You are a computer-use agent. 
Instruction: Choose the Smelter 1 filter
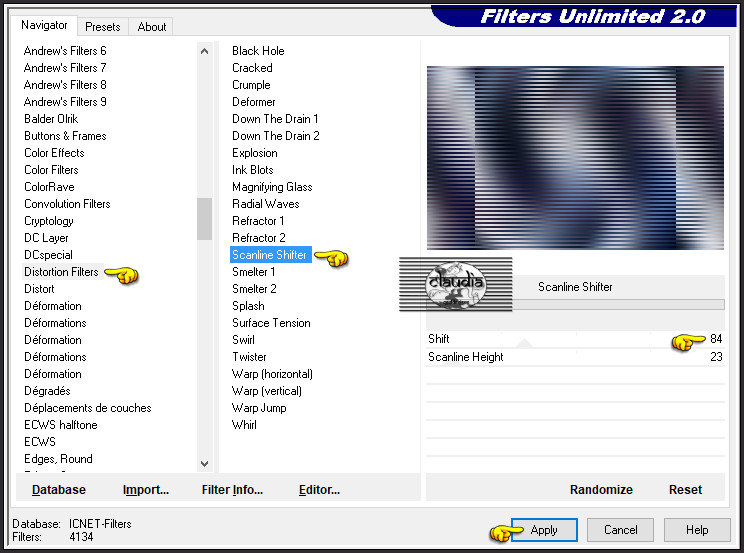tap(253, 272)
